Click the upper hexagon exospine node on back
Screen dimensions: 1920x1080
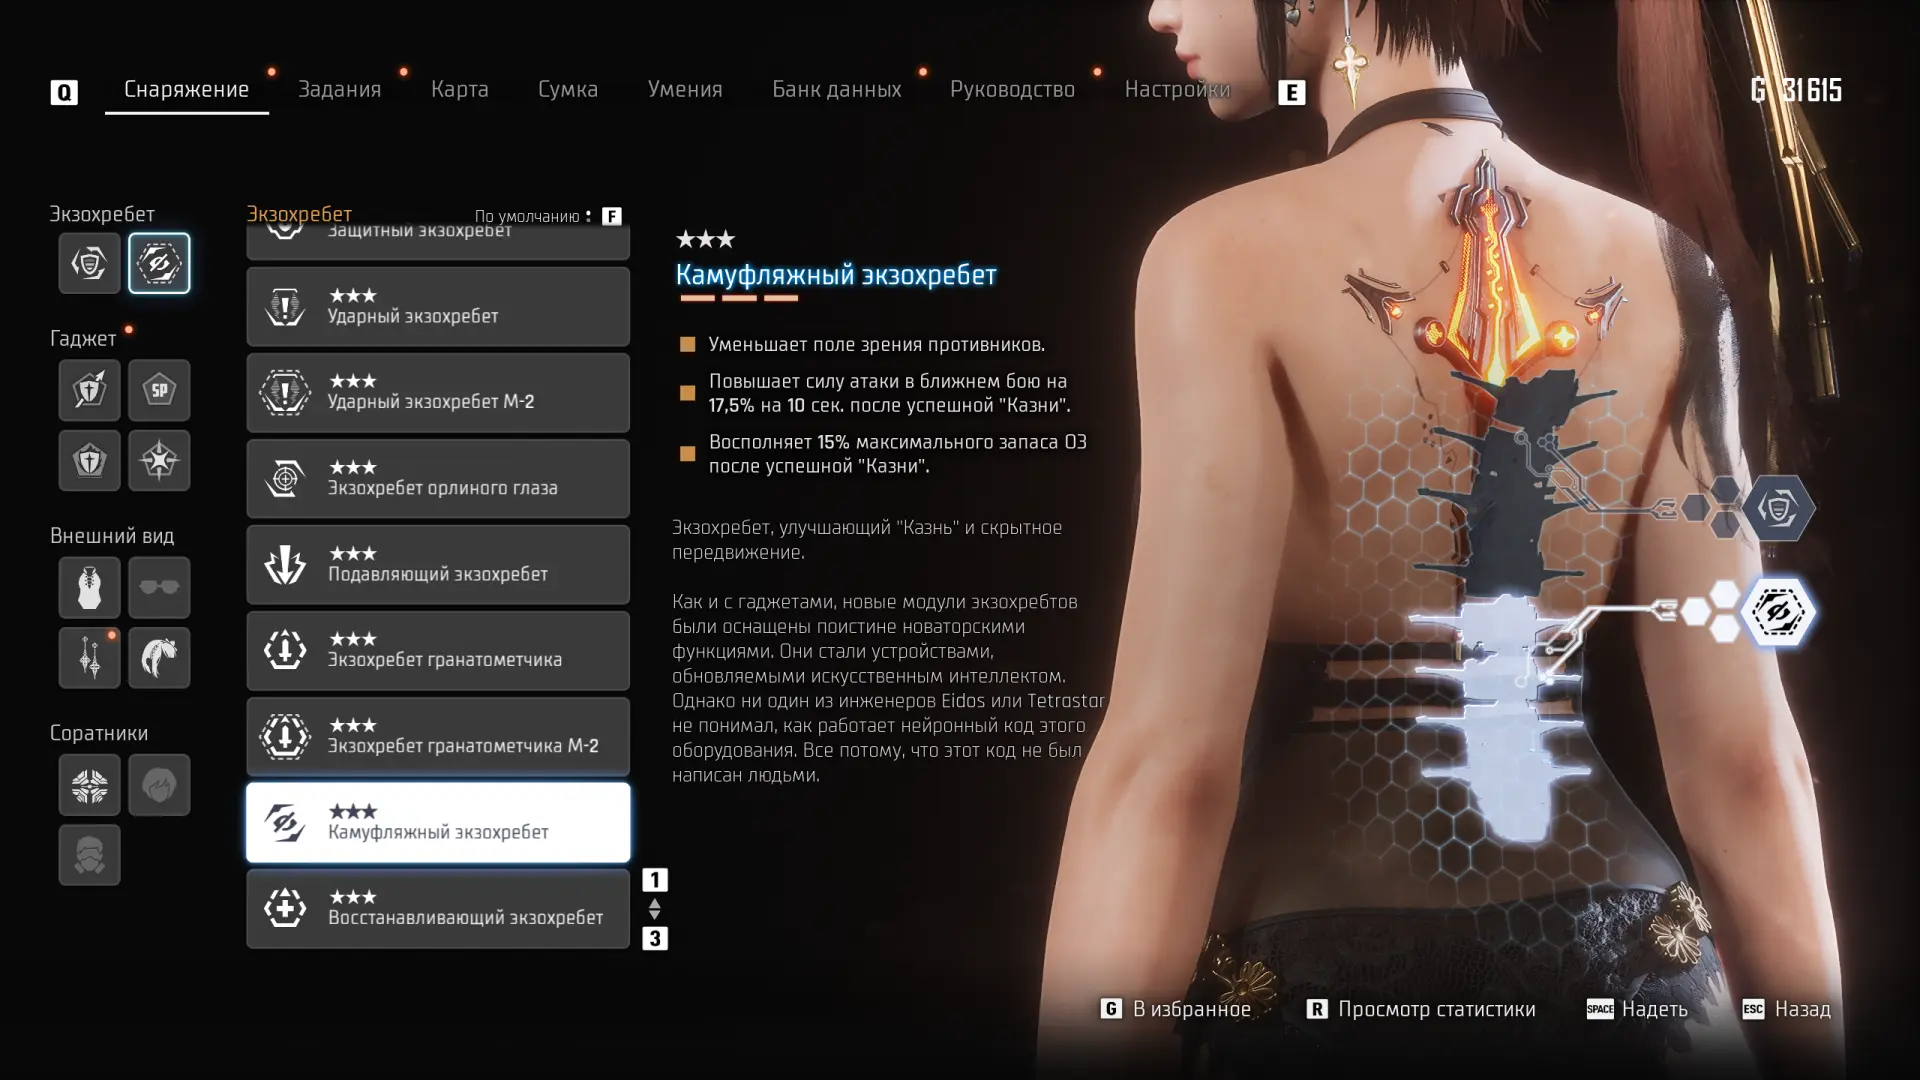tap(1778, 508)
